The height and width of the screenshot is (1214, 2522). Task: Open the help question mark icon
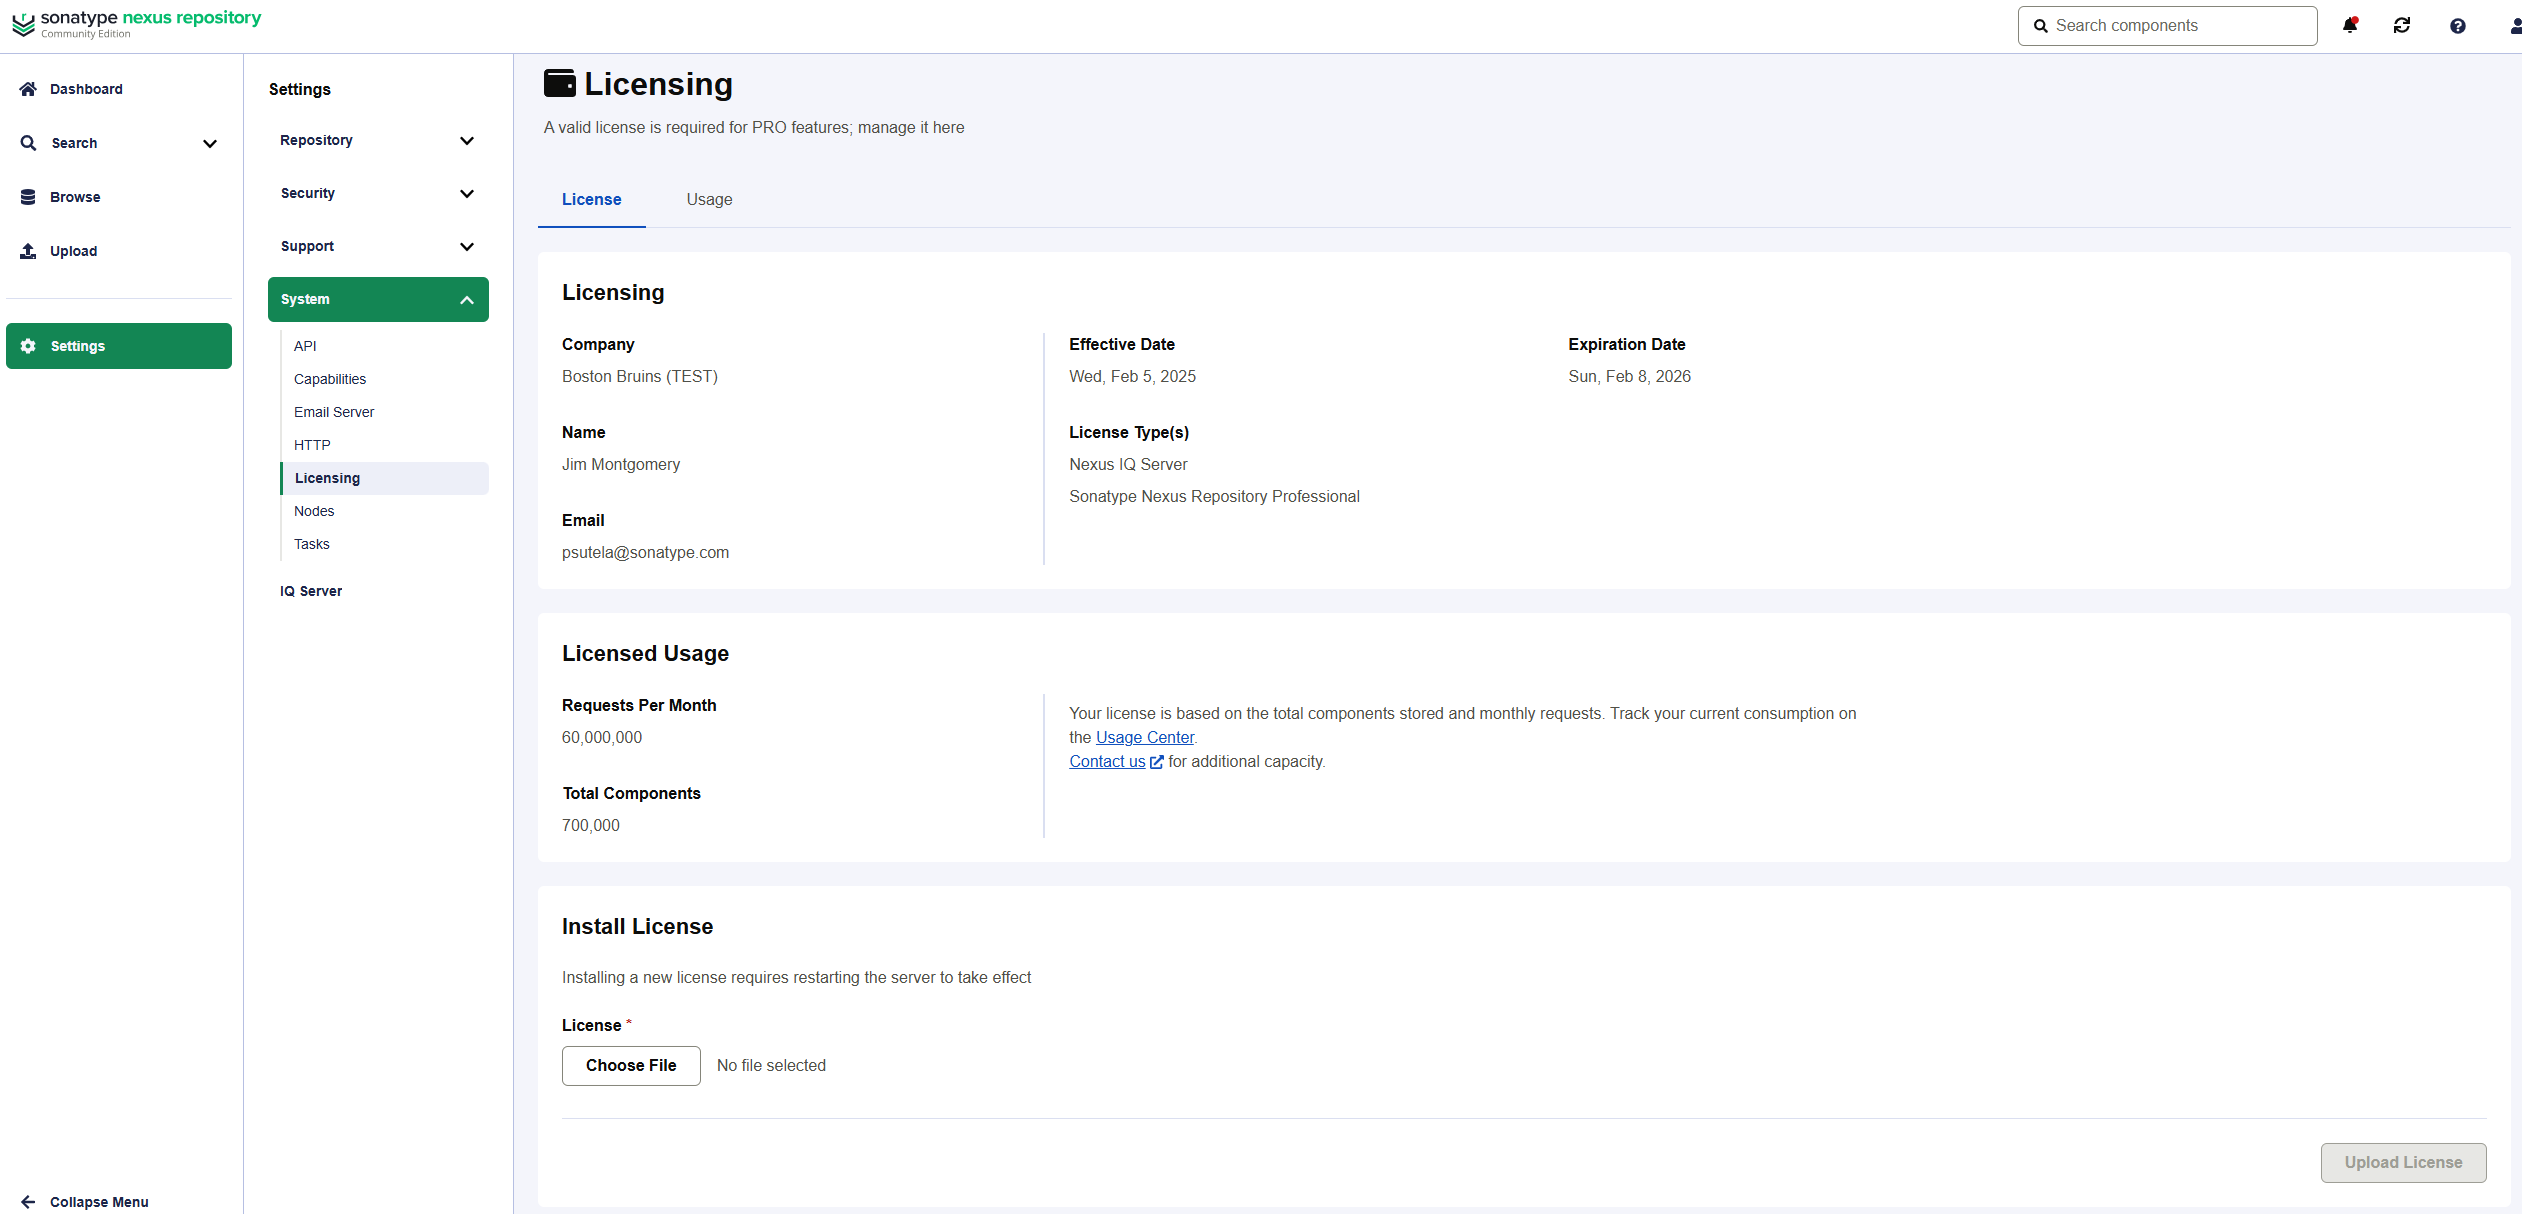point(2458,26)
